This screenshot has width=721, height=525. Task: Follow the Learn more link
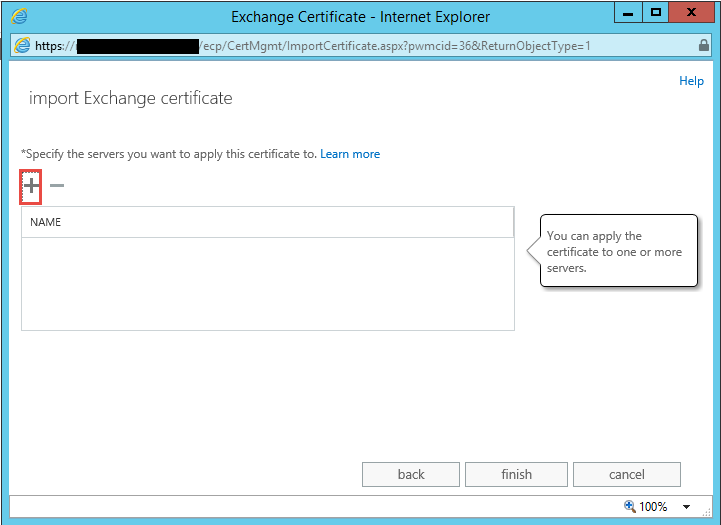pos(350,154)
